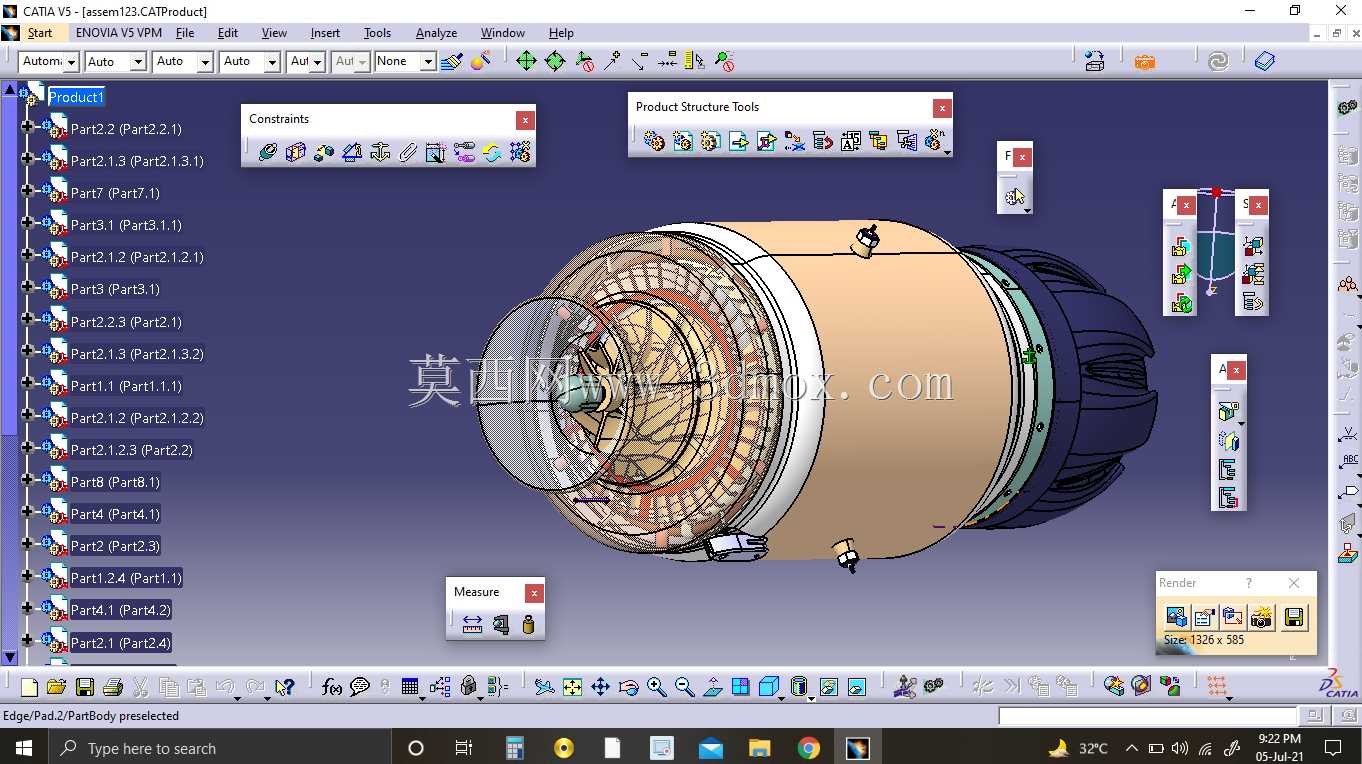Click the Save render floppy icon in Render panel
The height and width of the screenshot is (764, 1362).
click(x=1294, y=617)
